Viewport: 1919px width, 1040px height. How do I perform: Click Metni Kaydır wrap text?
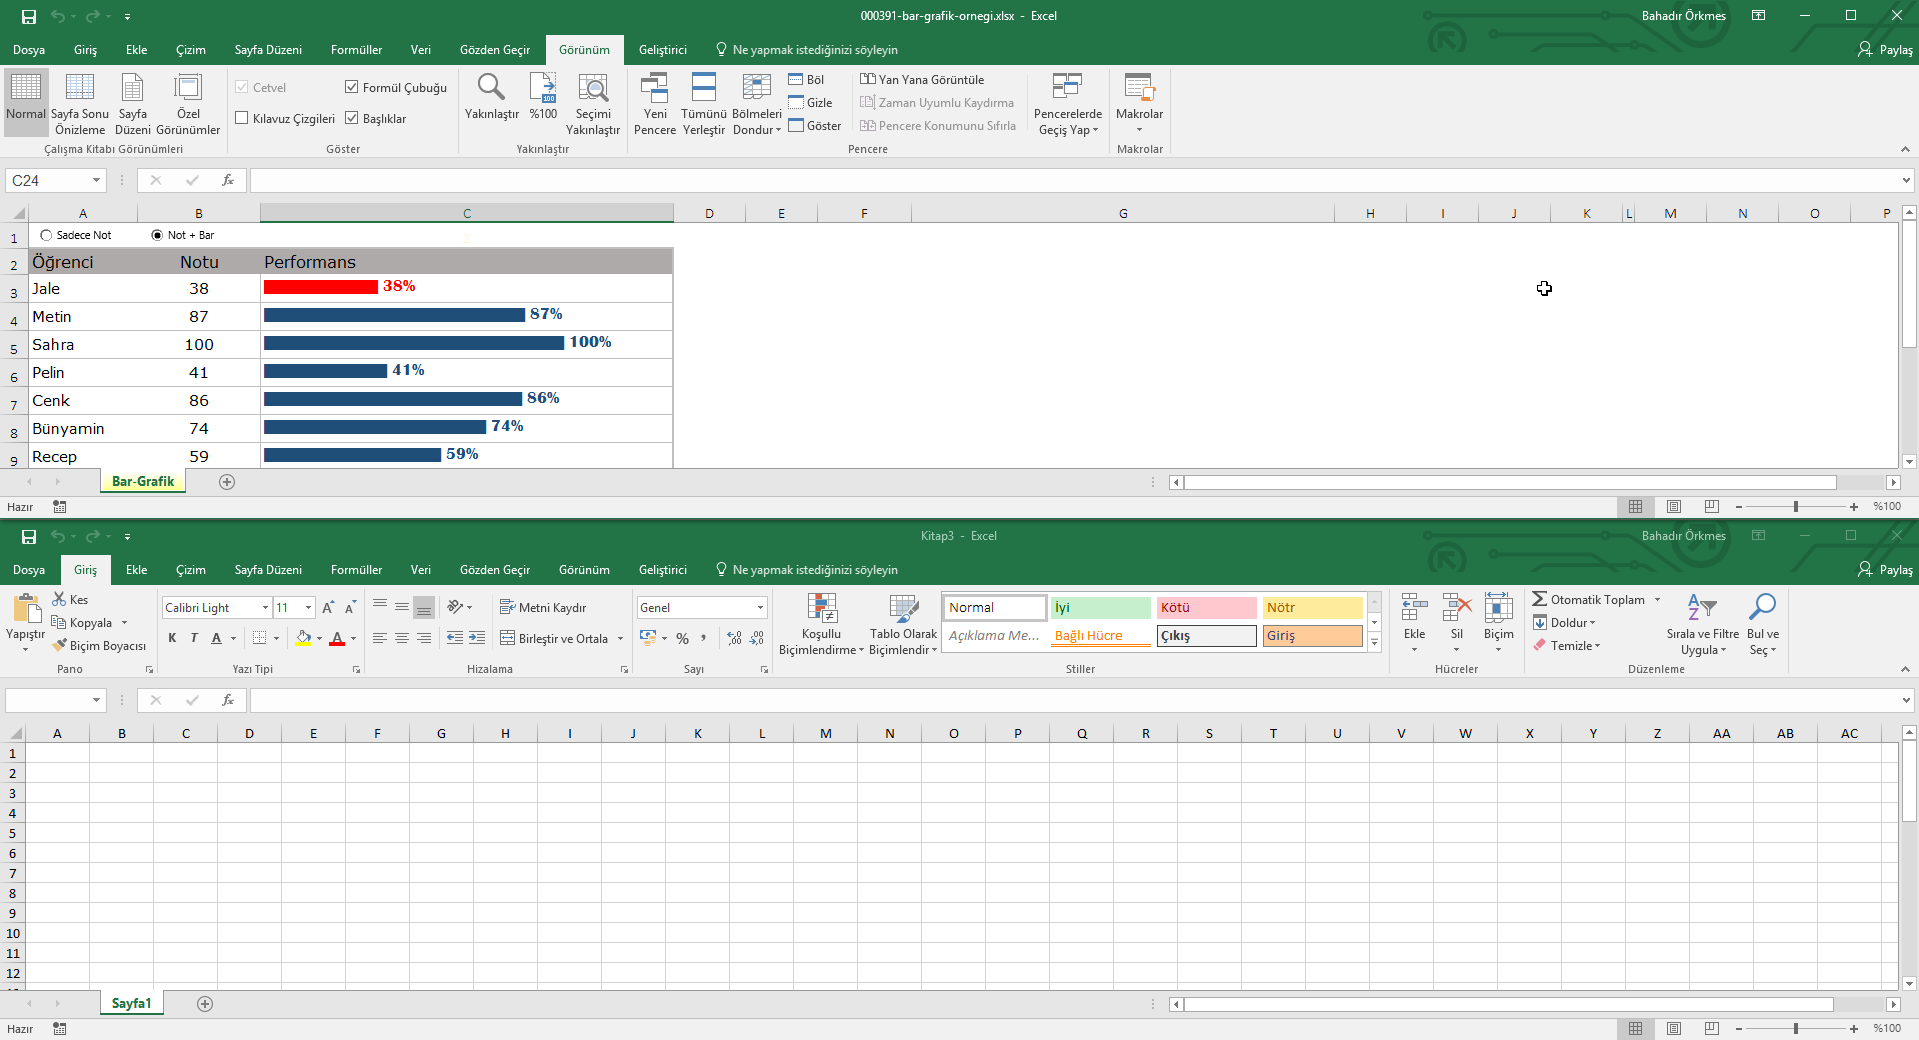543,607
